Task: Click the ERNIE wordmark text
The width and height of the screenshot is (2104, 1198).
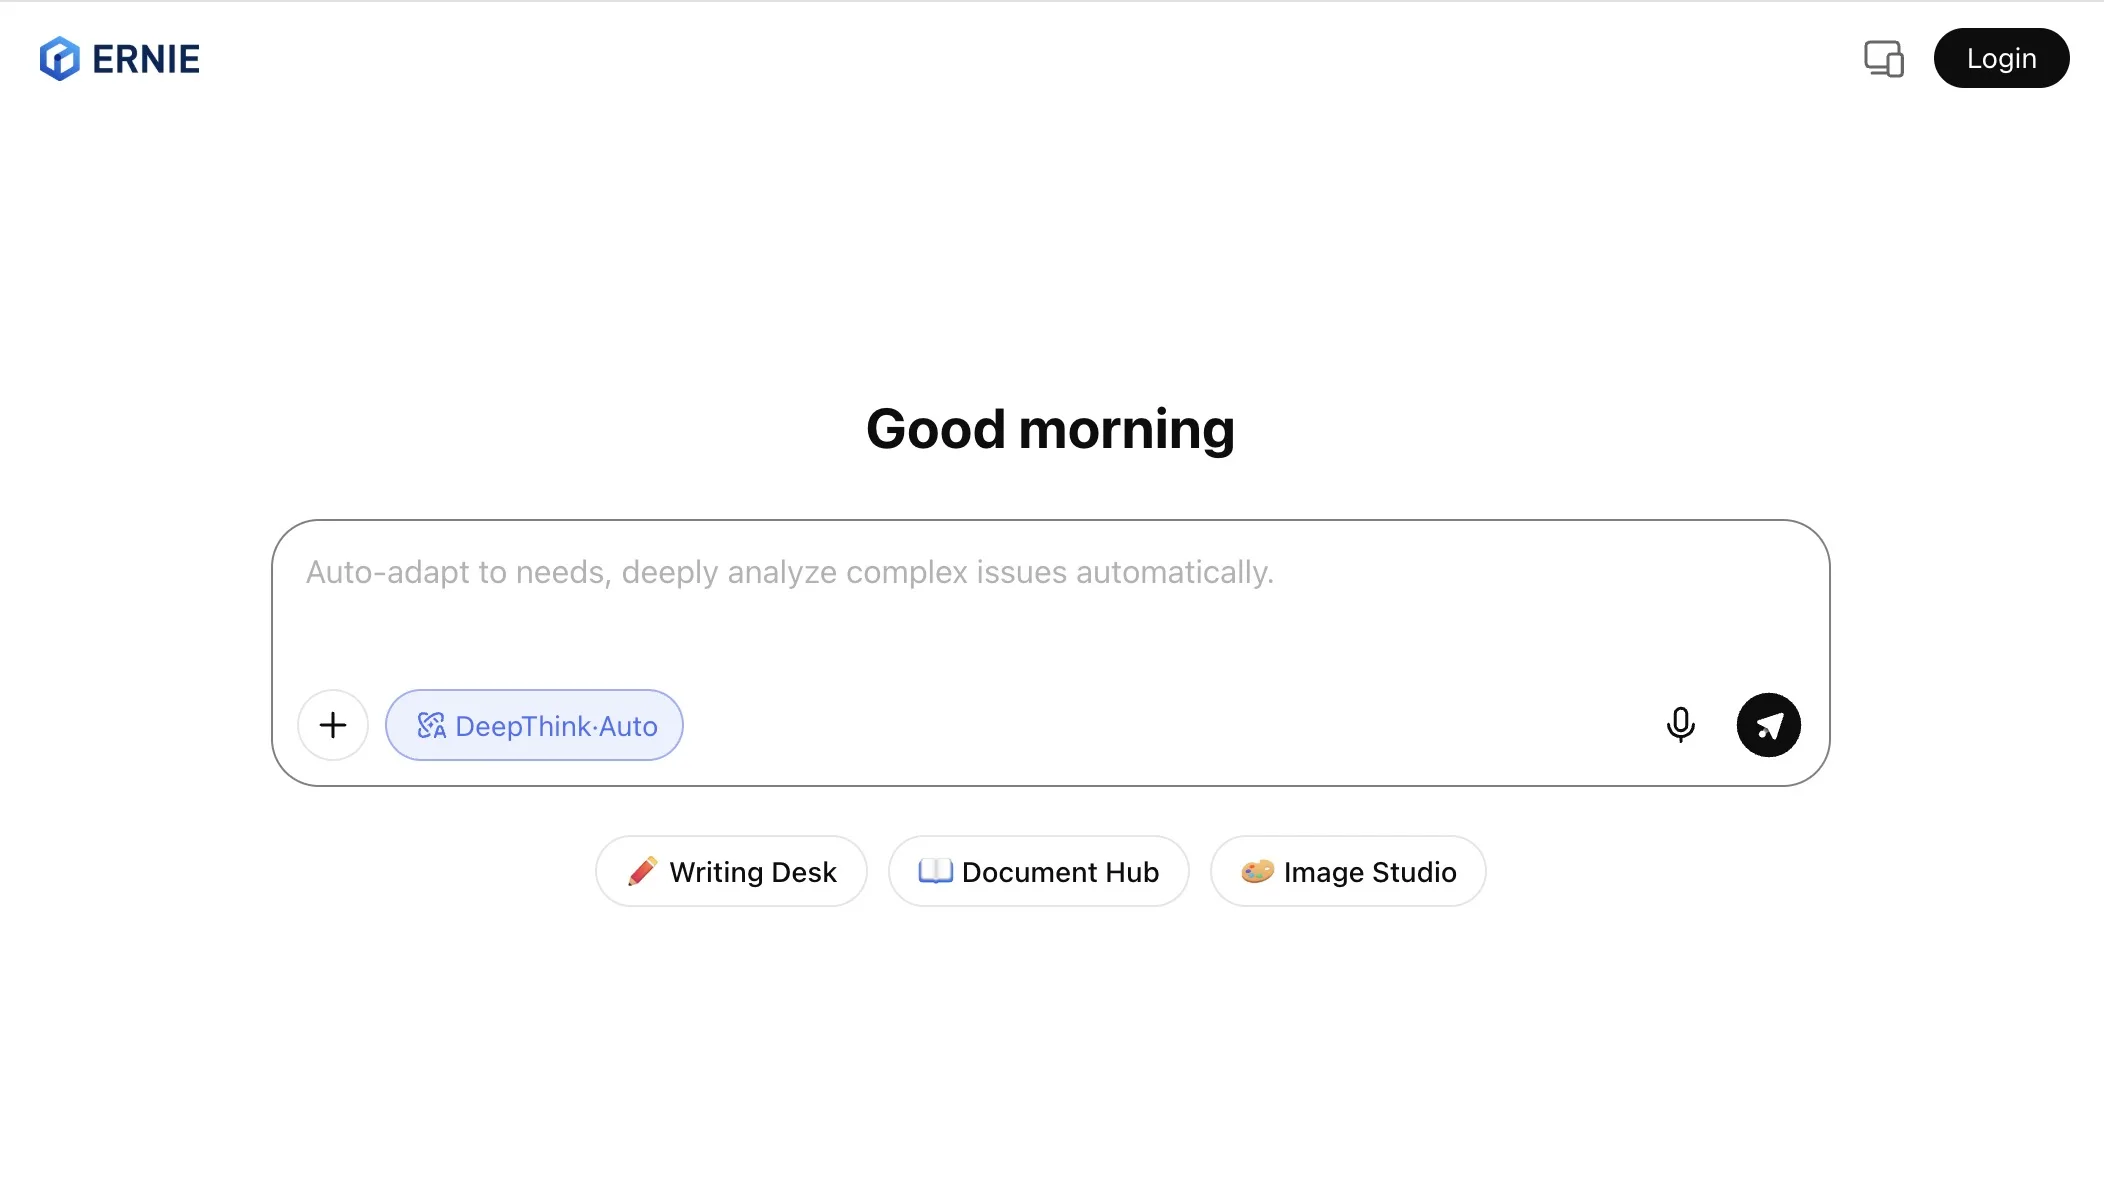Action: pyautogui.click(x=146, y=60)
